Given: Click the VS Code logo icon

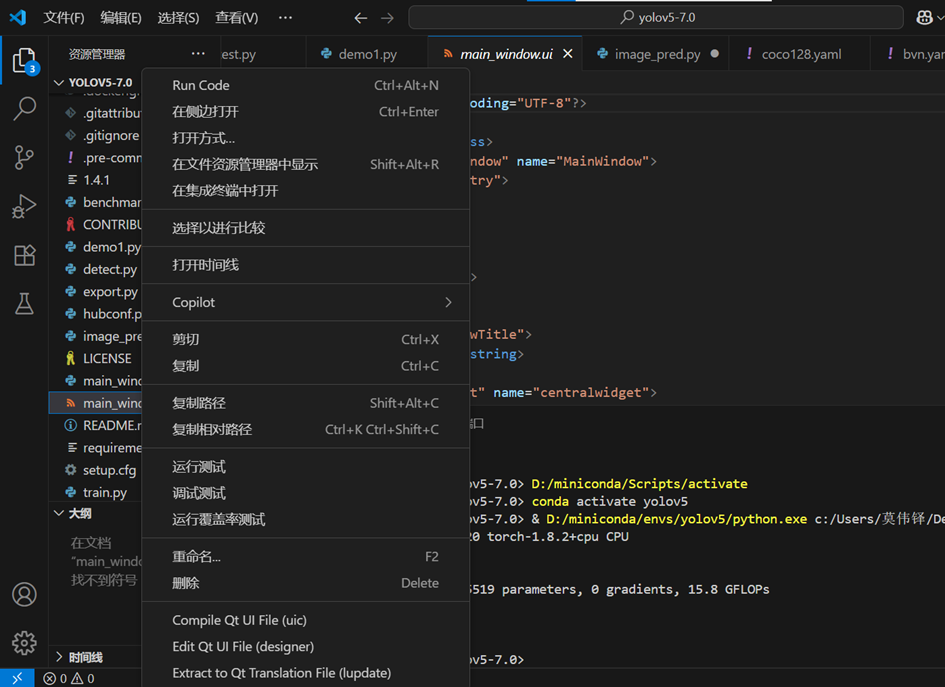Looking at the screenshot, I should [18, 17].
